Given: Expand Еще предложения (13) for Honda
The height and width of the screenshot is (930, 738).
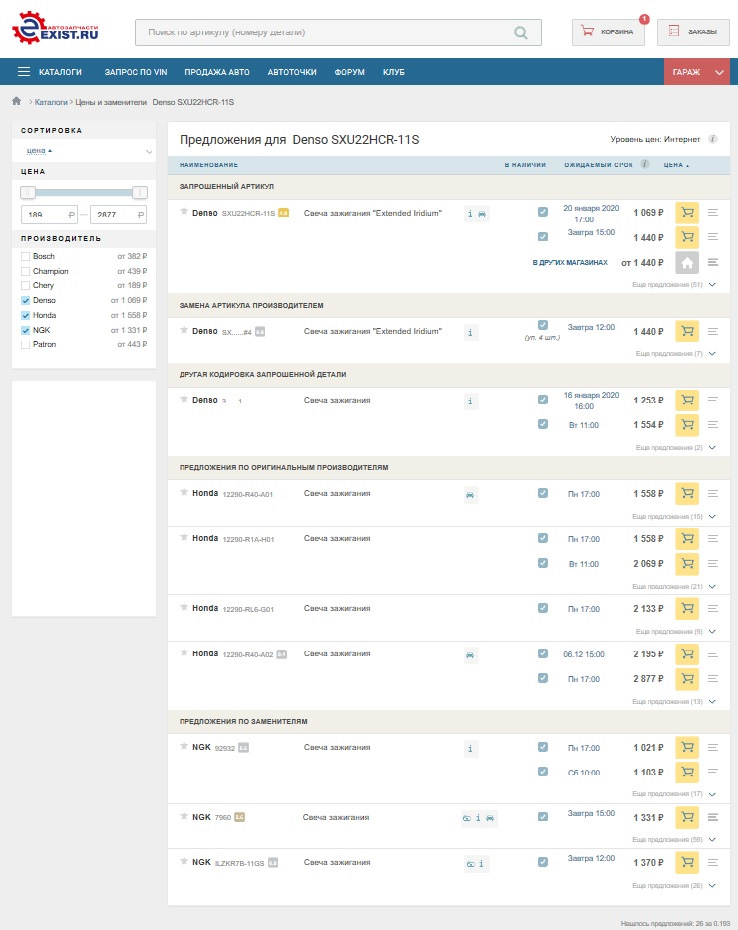Looking at the screenshot, I should point(674,702).
